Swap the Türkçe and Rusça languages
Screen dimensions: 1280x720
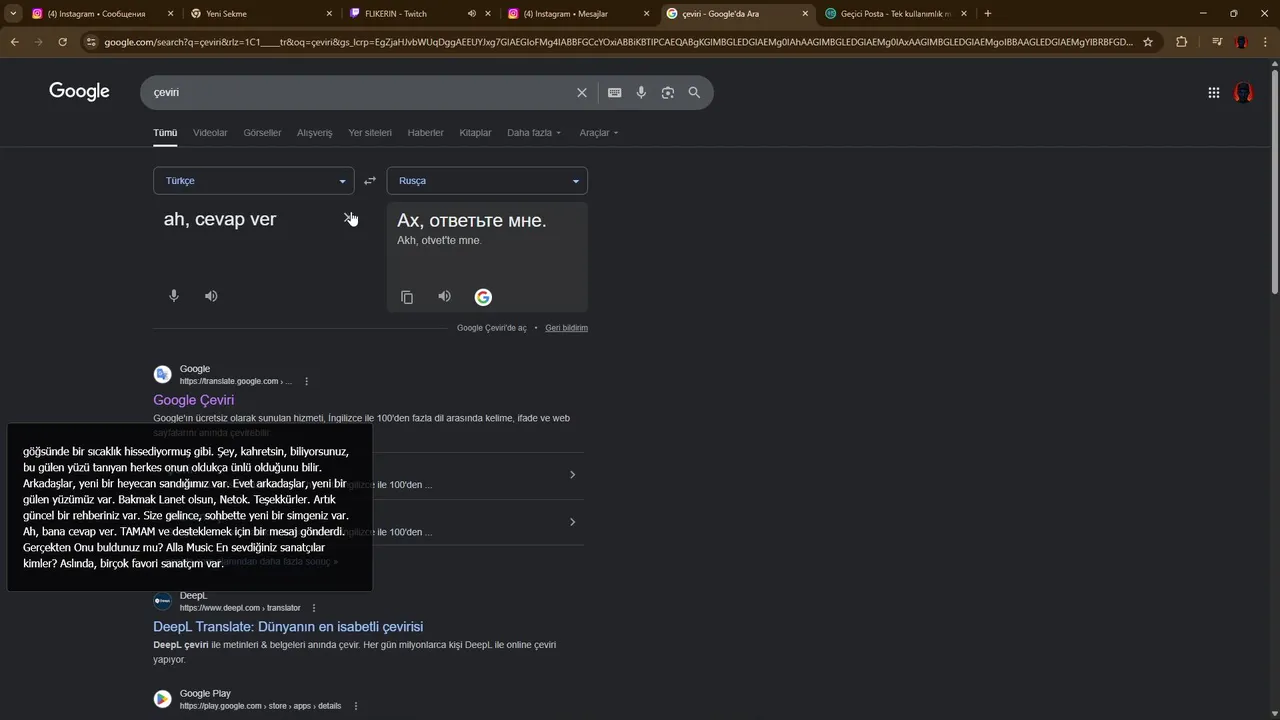click(370, 181)
